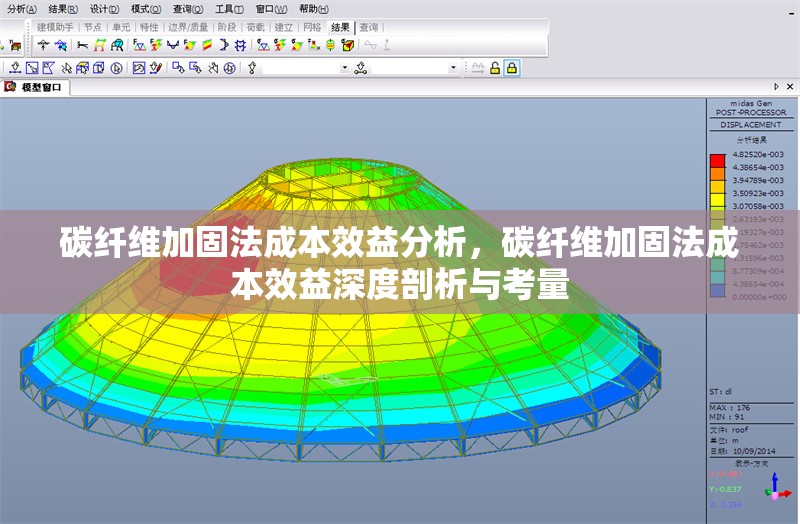Switch to the 边界/质量 toolbar tab
Screen dimensions: 800x524
(188, 27)
